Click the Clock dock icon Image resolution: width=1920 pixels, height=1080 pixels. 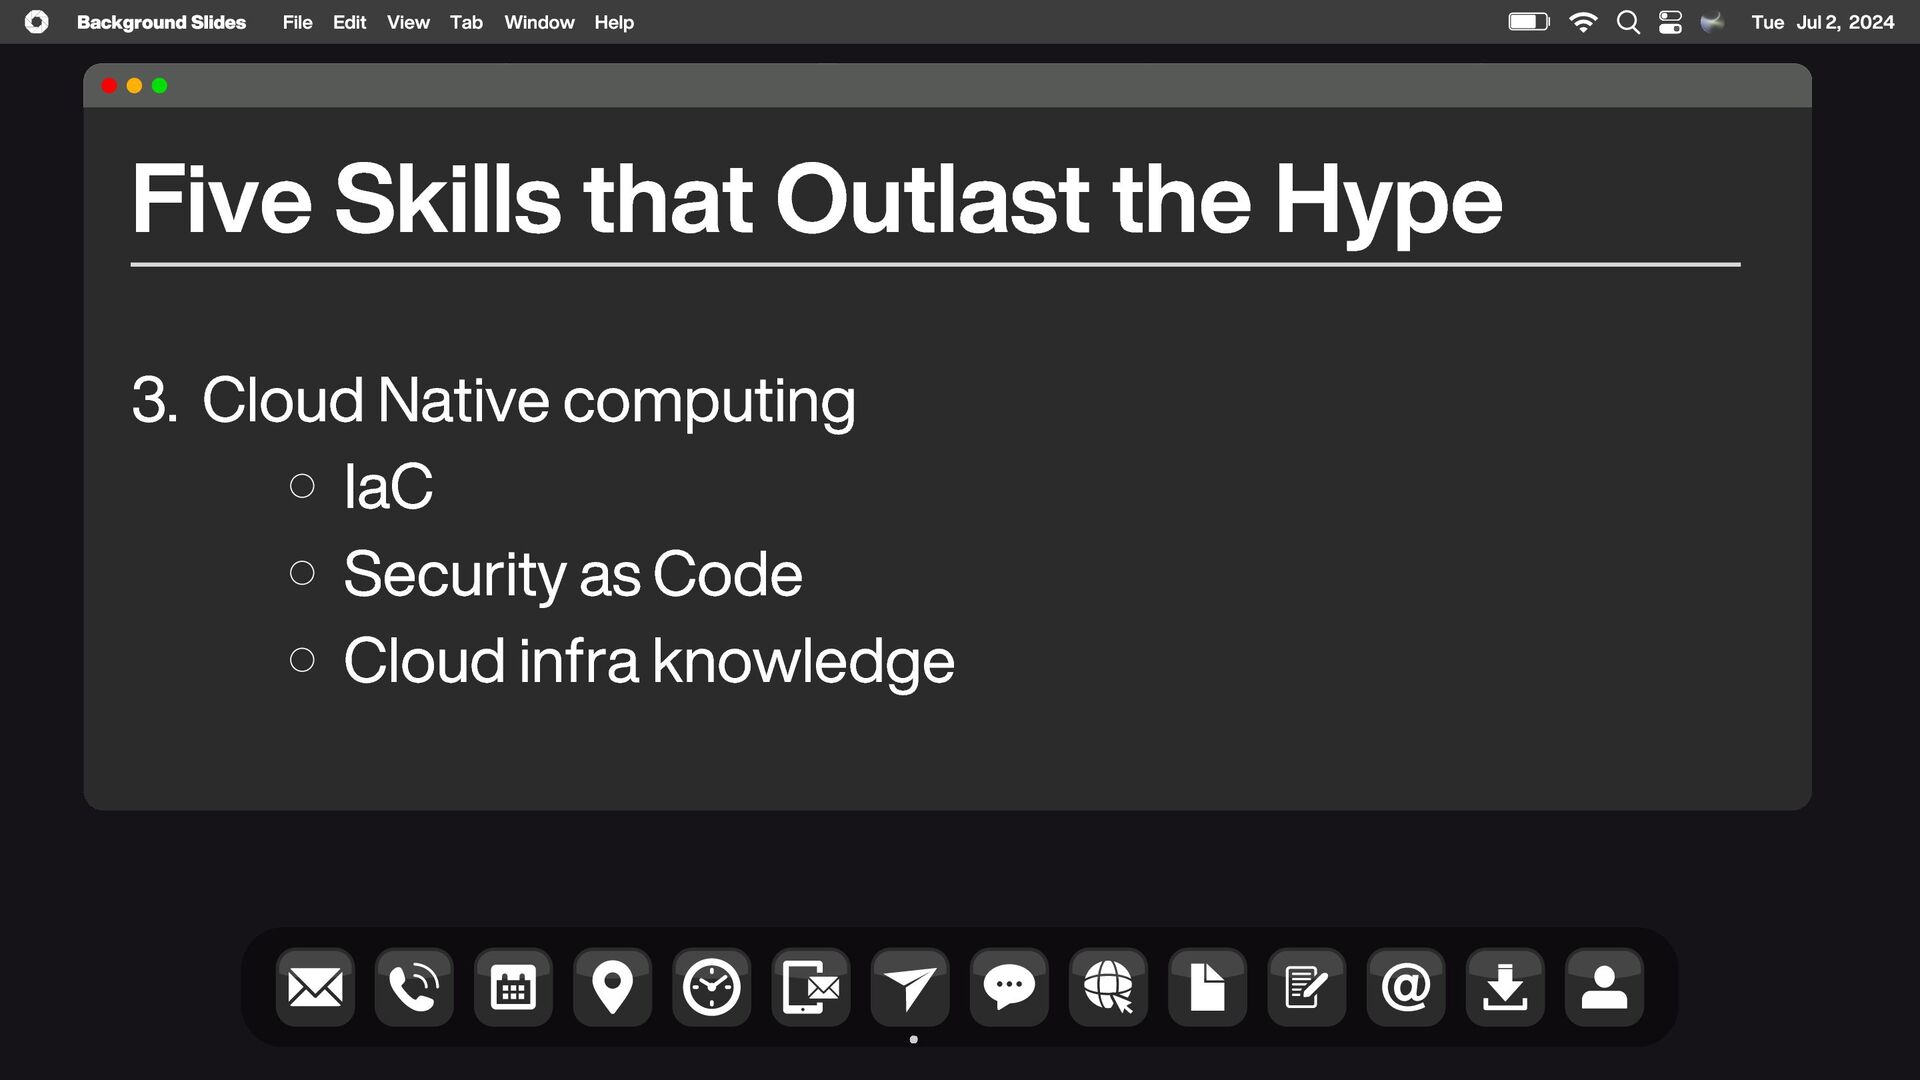(x=711, y=988)
